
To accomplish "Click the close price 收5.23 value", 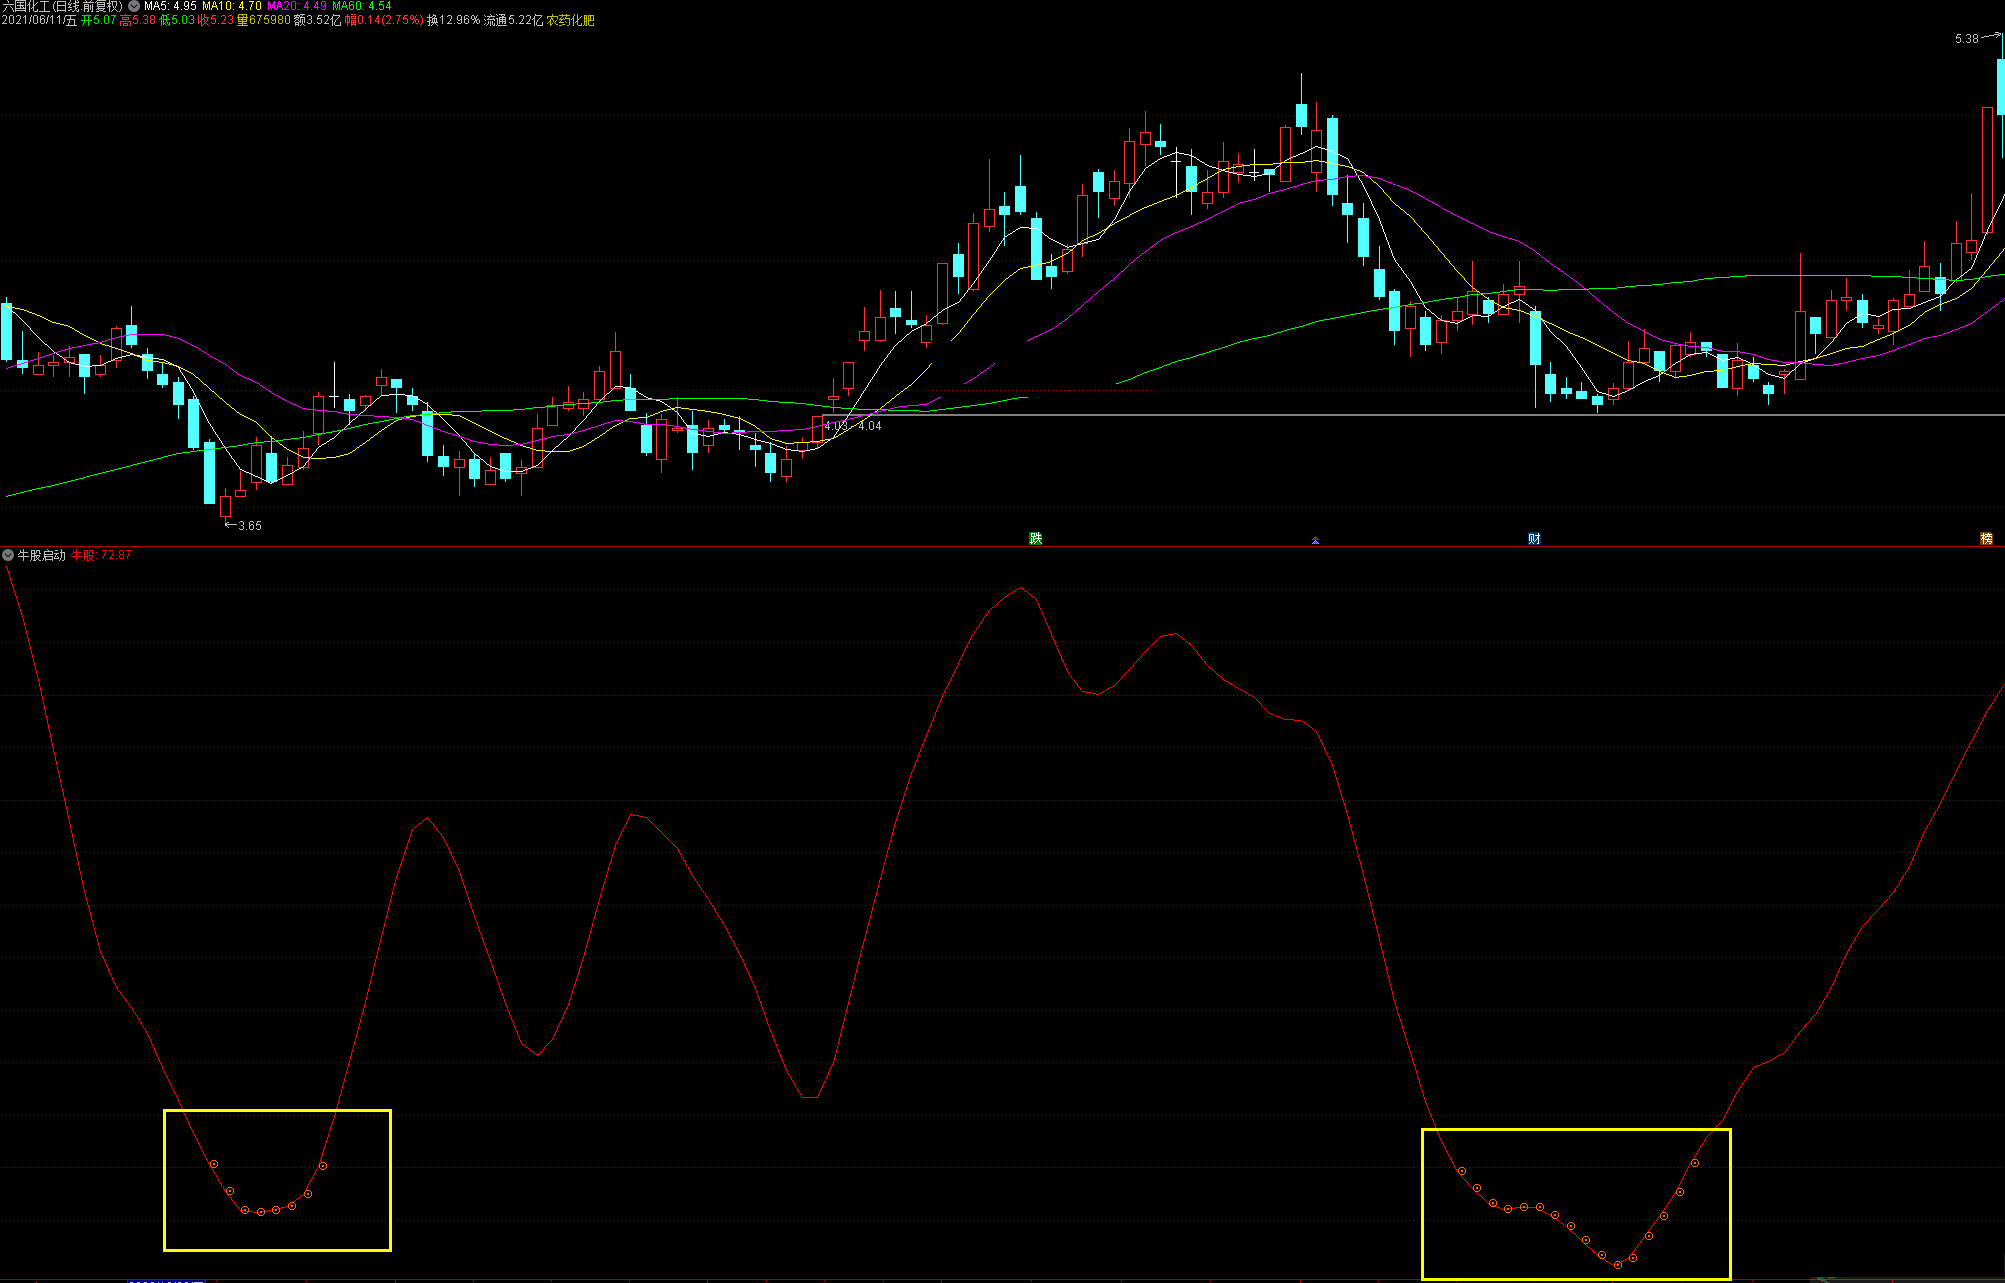I will click(216, 20).
